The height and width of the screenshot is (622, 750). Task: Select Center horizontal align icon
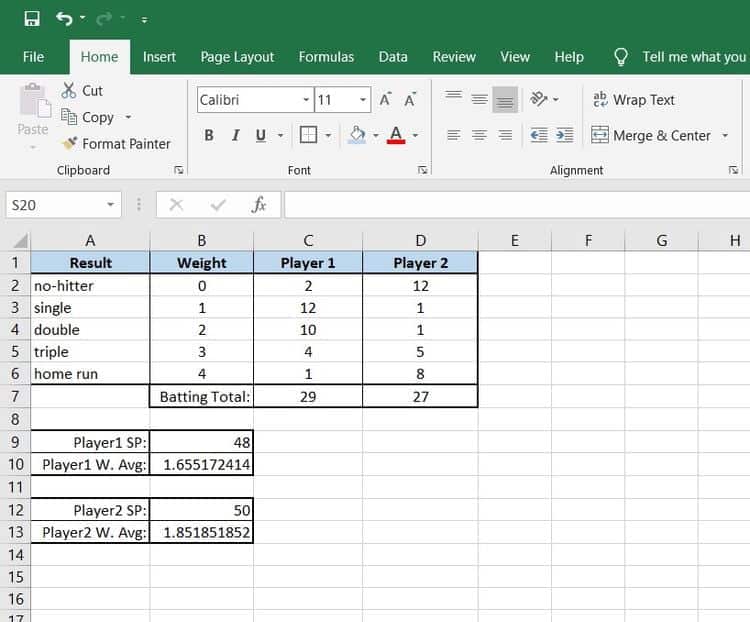(x=479, y=135)
